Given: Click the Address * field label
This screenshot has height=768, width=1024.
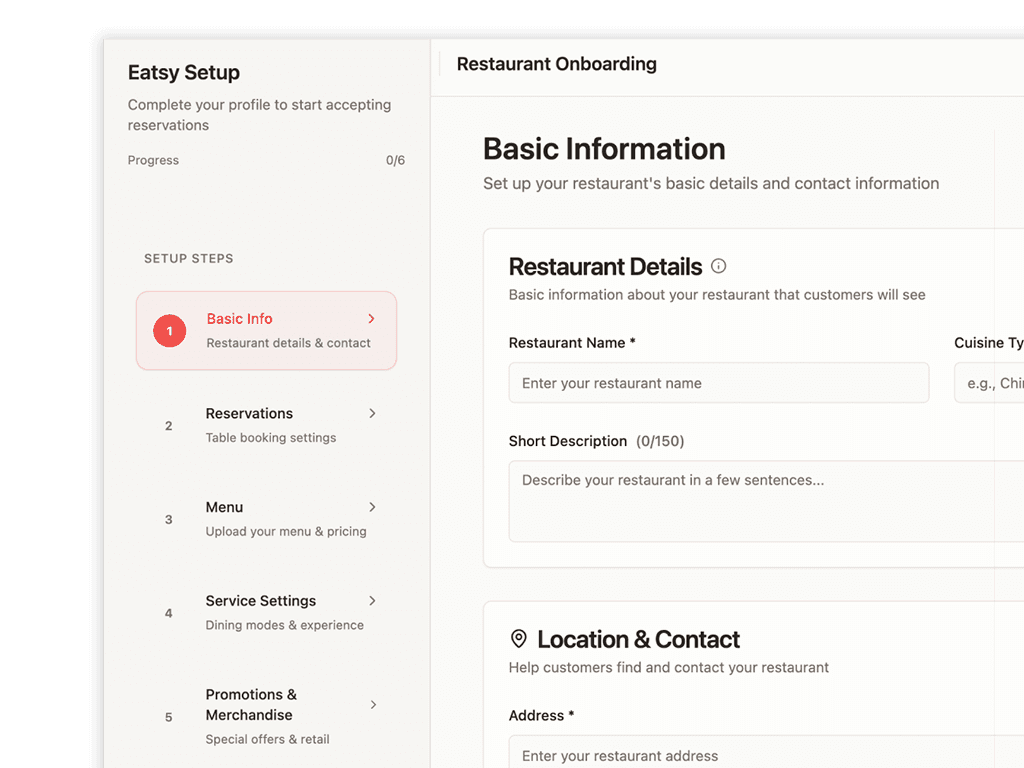Looking at the screenshot, I should pos(541,716).
